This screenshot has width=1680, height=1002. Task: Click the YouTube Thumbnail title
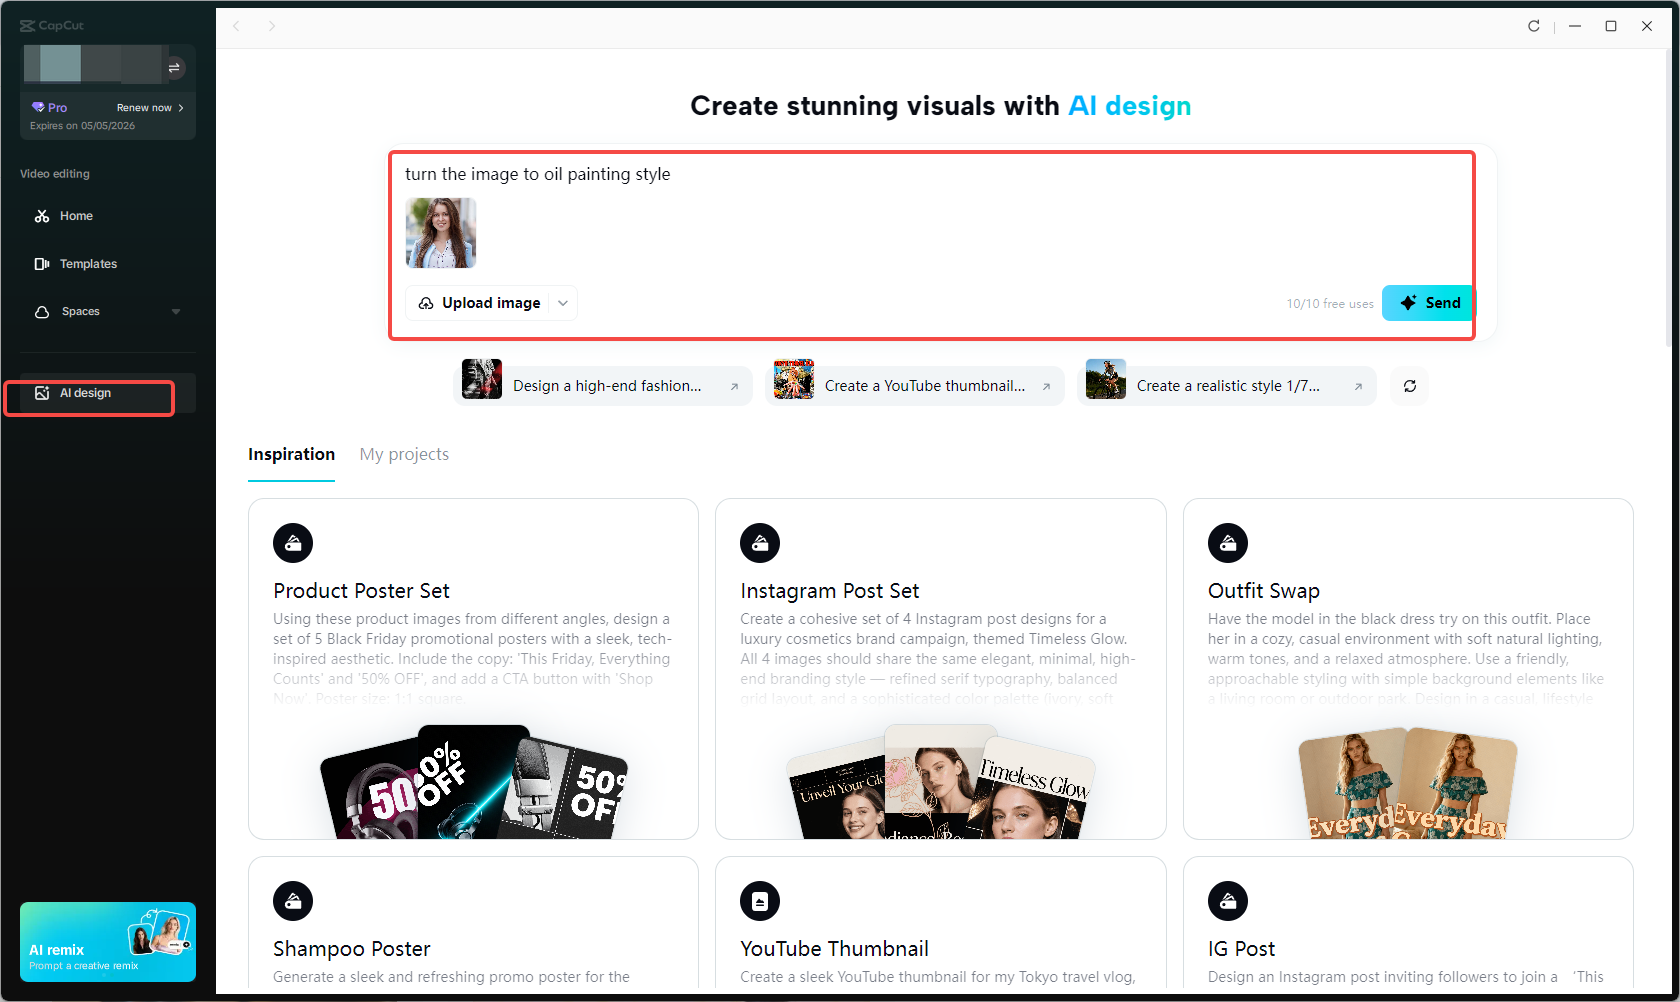(x=834, y=949)
